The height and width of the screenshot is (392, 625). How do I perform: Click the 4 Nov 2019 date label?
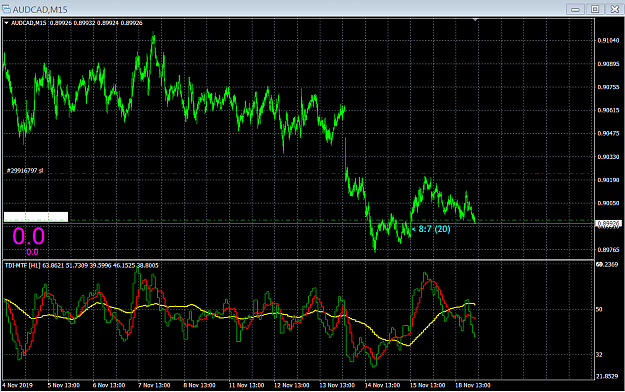coord(17,385)
